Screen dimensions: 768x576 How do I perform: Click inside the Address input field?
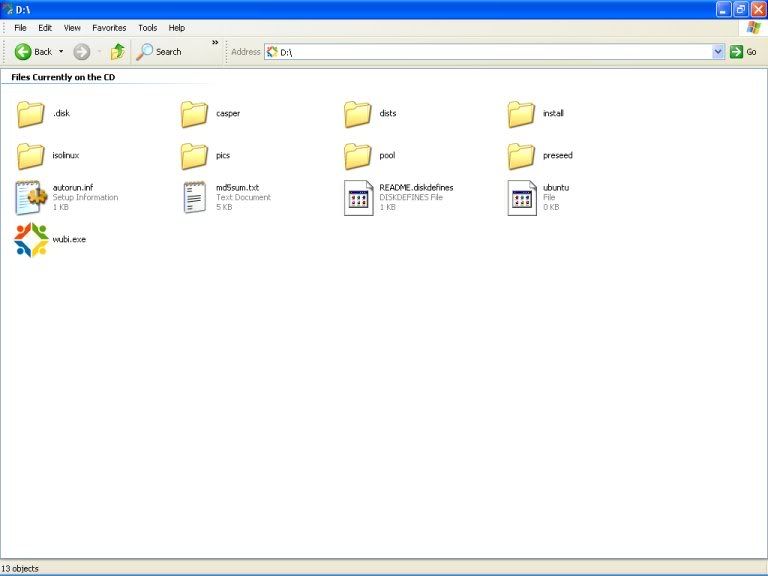pos(490,52)
